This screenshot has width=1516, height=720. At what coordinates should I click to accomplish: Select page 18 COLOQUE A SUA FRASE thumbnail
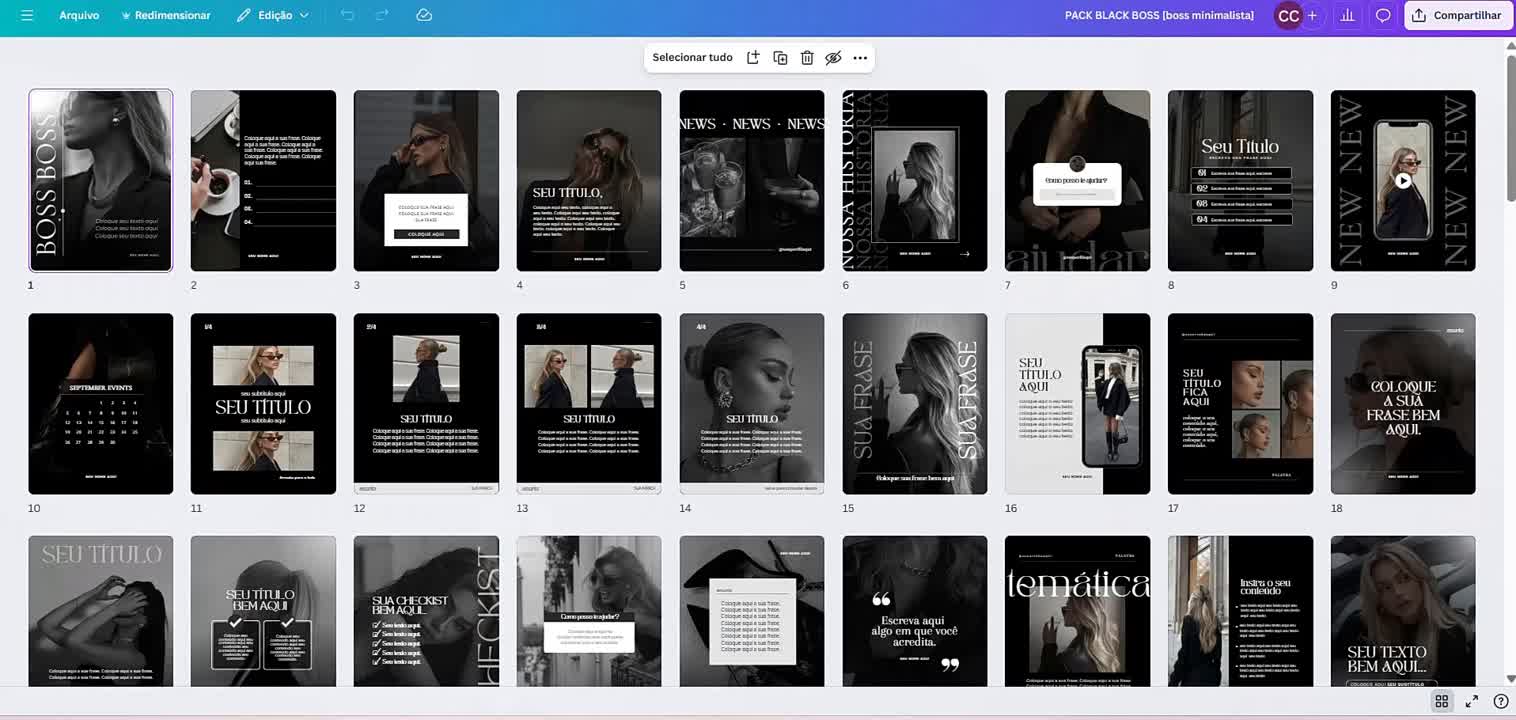tap(1403, 404)
